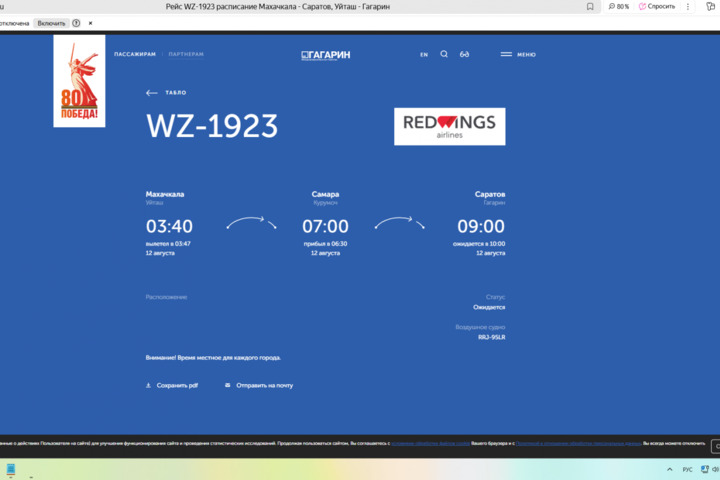Switch keyboard language РУС in tray
This screenshot has height=480, width=720.
click(x=687, y=469)
